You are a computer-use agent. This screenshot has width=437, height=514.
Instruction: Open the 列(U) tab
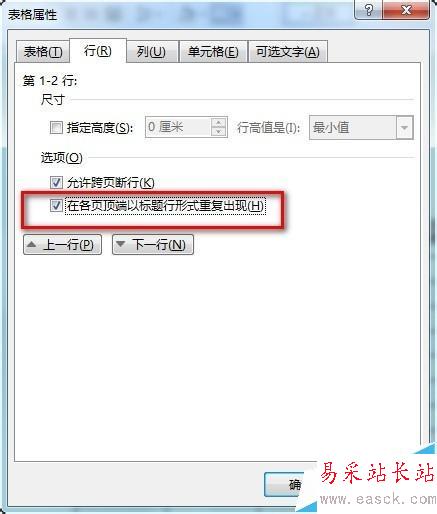click(x=151, y=52)
